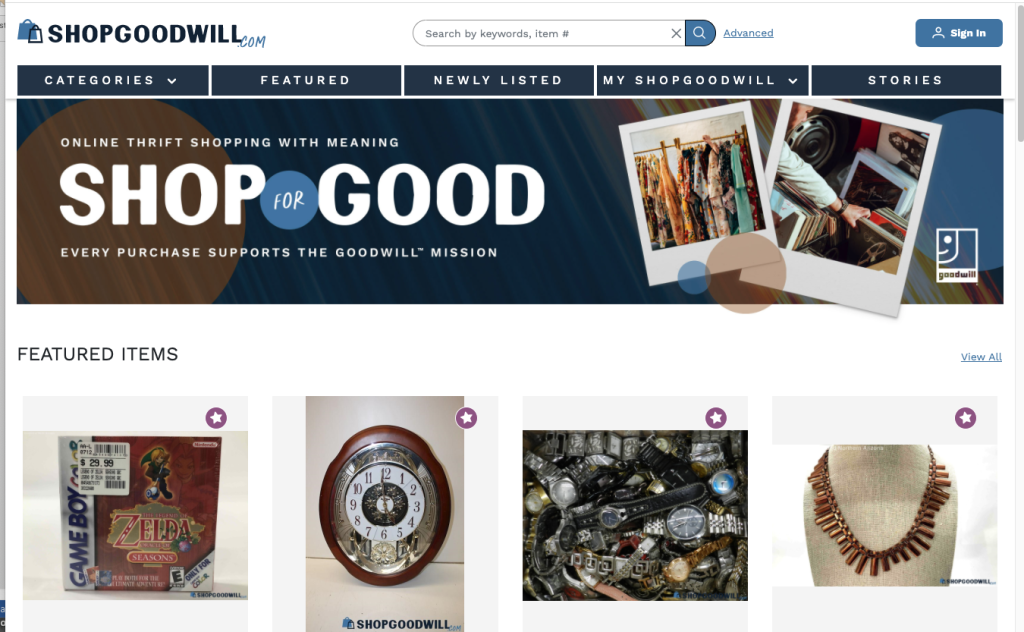This screenshot has width=1024, height=632.
Task: Click the search magnifier button
Action: [699, 33]
